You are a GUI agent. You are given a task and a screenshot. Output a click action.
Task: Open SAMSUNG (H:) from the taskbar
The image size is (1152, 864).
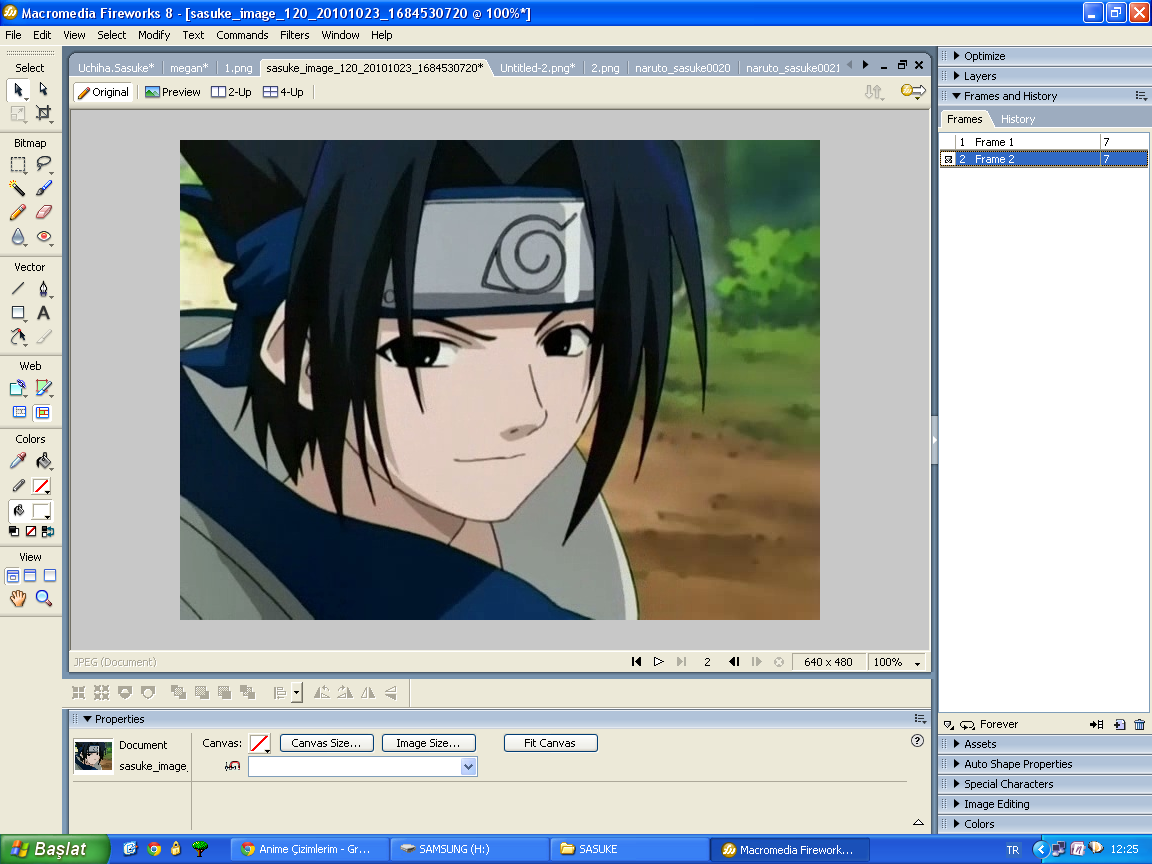coord(469,849)
